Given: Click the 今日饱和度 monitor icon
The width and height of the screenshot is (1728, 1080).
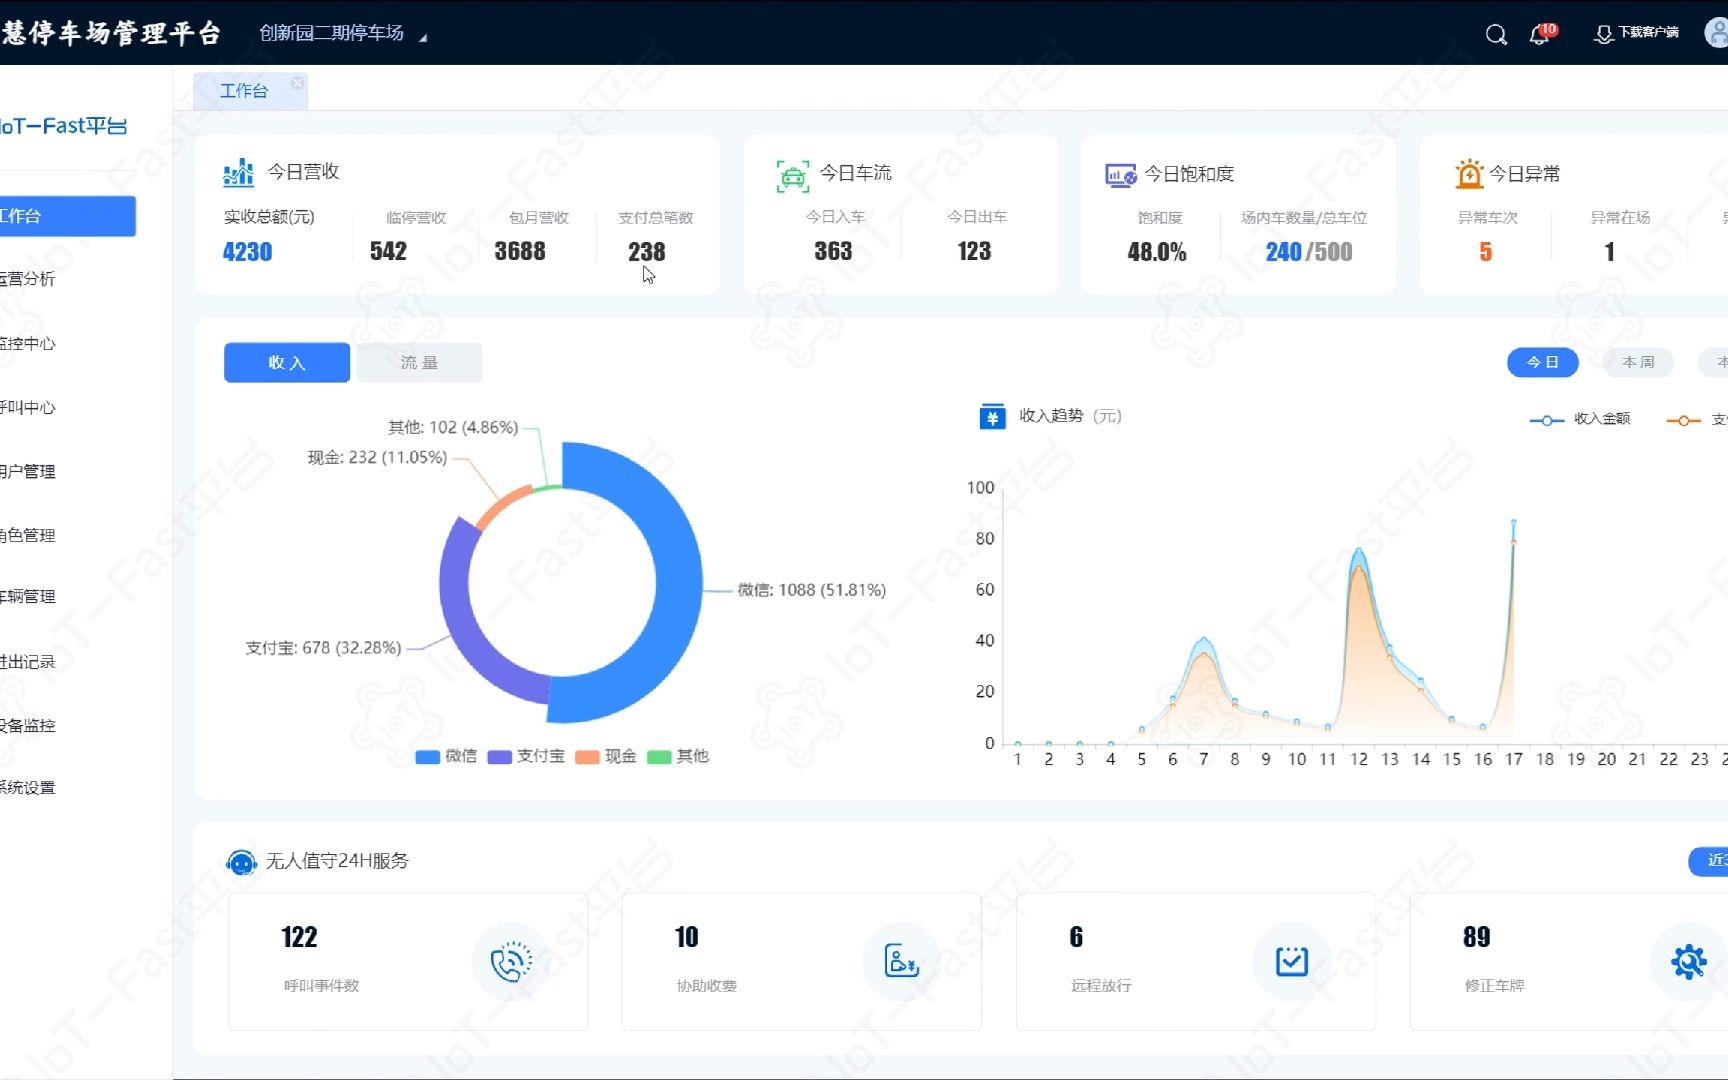Looking at the screenshot, I should pyautogui.click(x=1120, y=175).
